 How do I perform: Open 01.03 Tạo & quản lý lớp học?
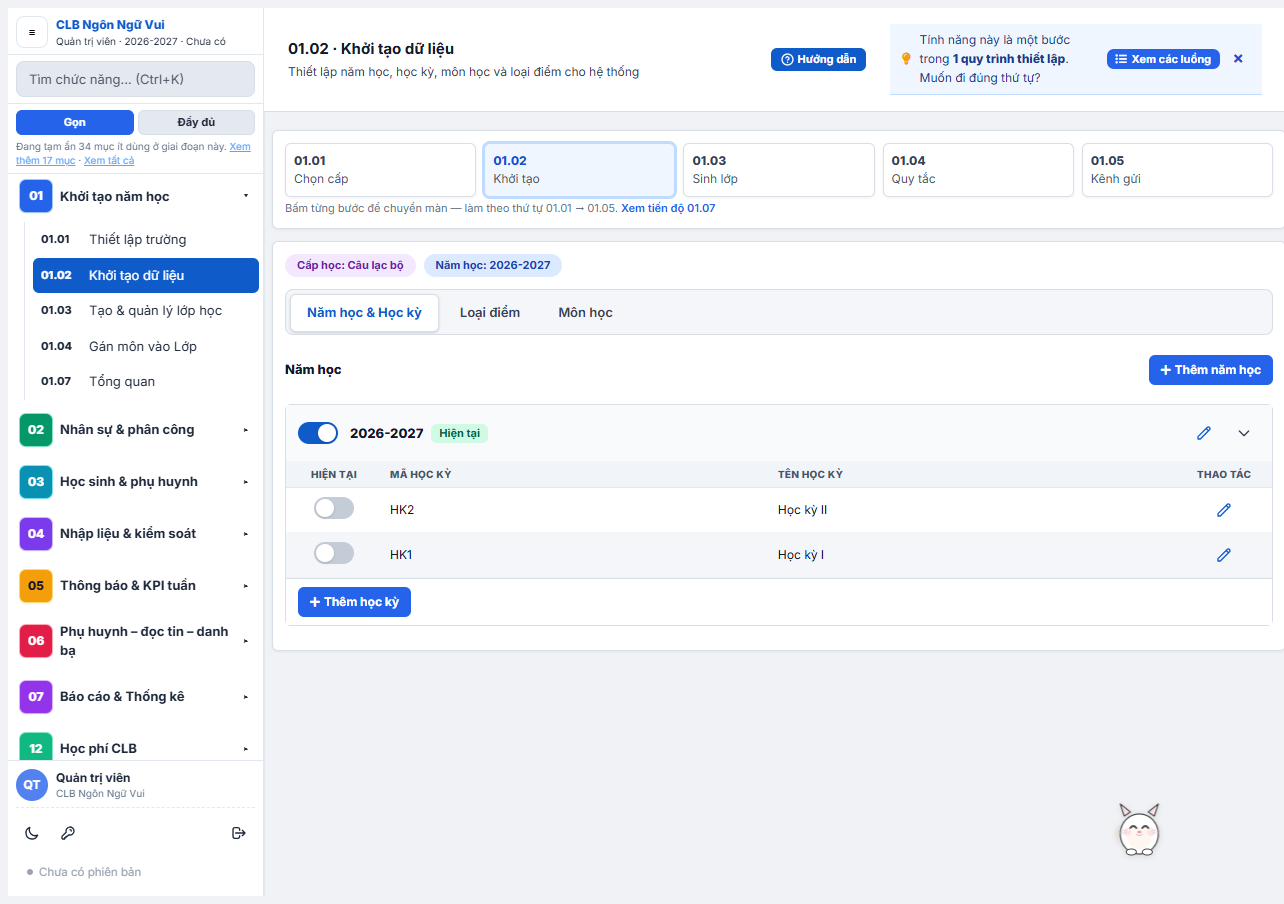[x=146, y=310]
